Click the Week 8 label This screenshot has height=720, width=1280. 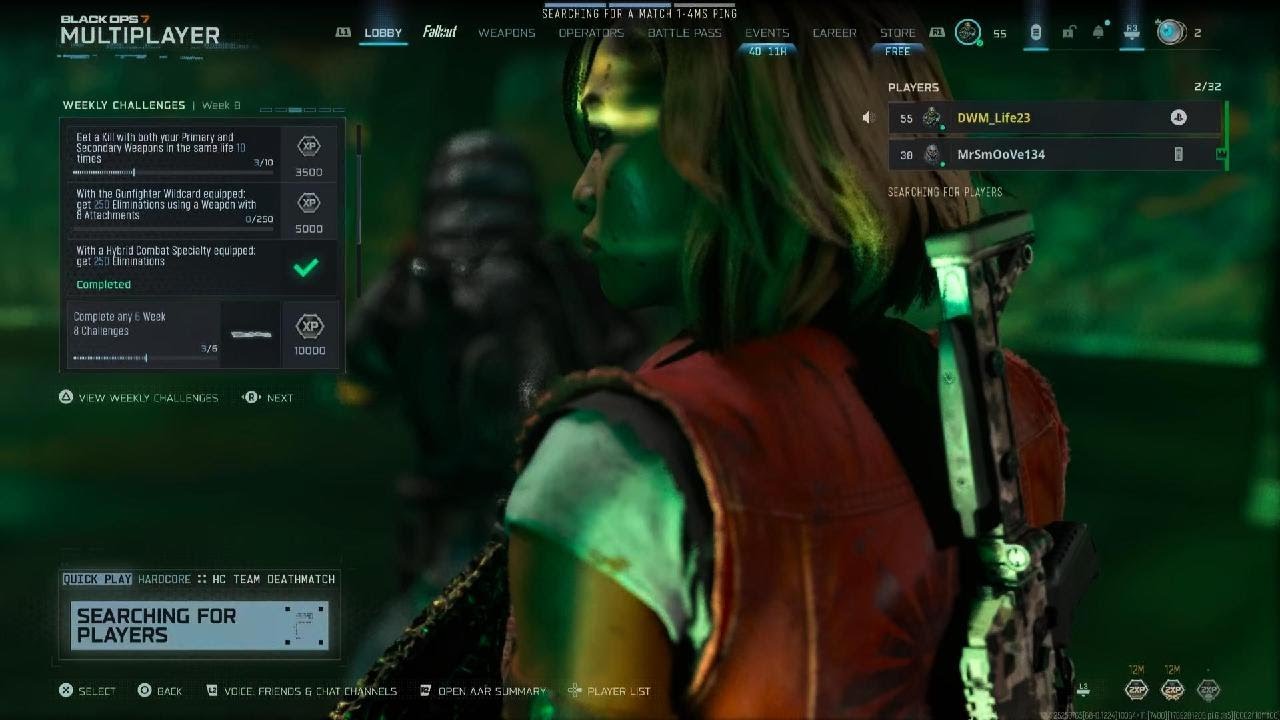point(221,105)
